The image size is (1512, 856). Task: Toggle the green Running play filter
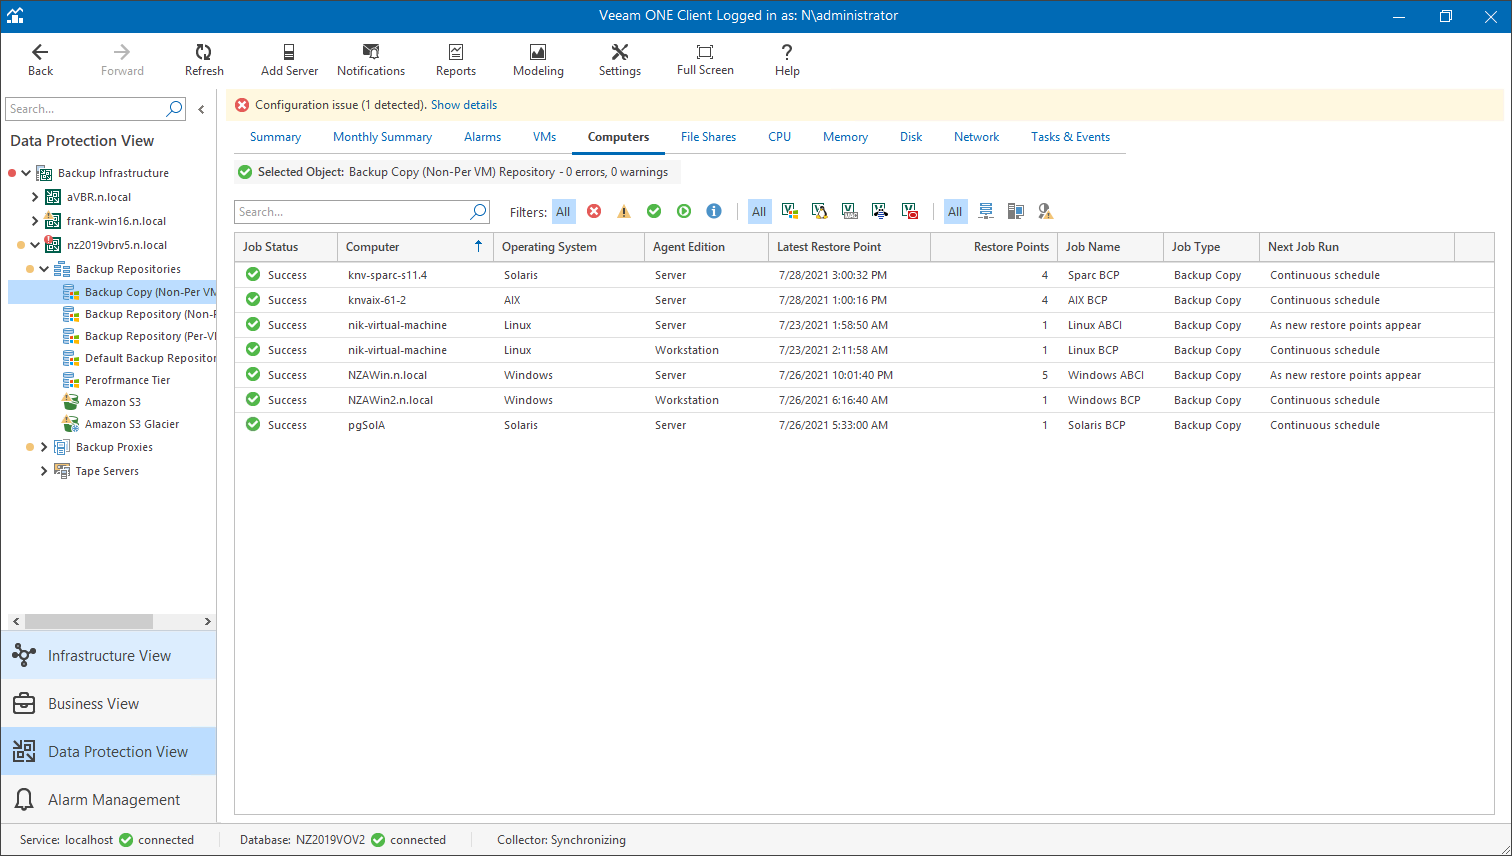[684, 211]
